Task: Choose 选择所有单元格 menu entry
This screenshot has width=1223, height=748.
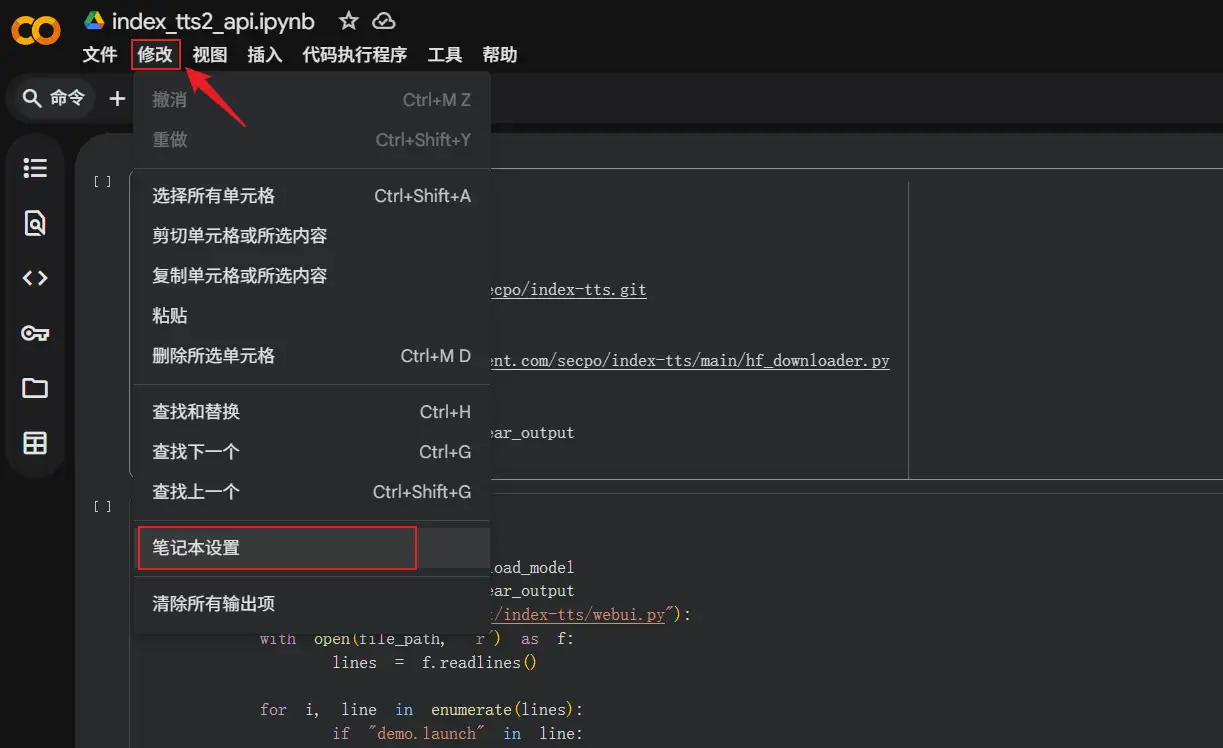Action: pos(213,196)
